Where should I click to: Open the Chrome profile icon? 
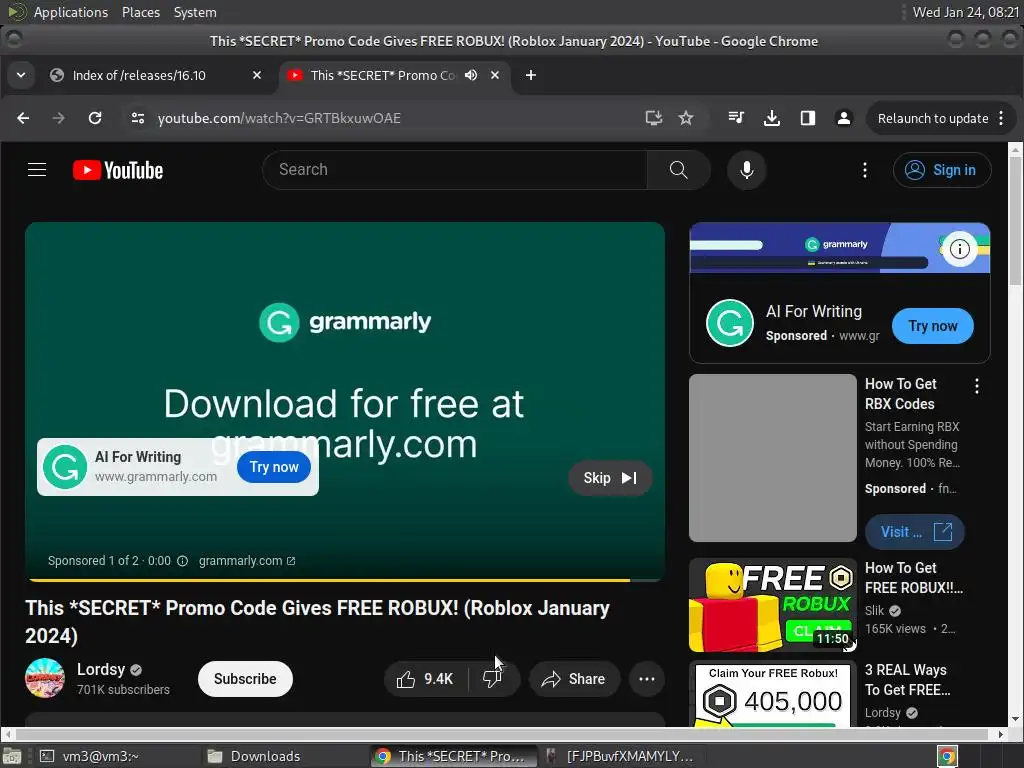(844, 118)
